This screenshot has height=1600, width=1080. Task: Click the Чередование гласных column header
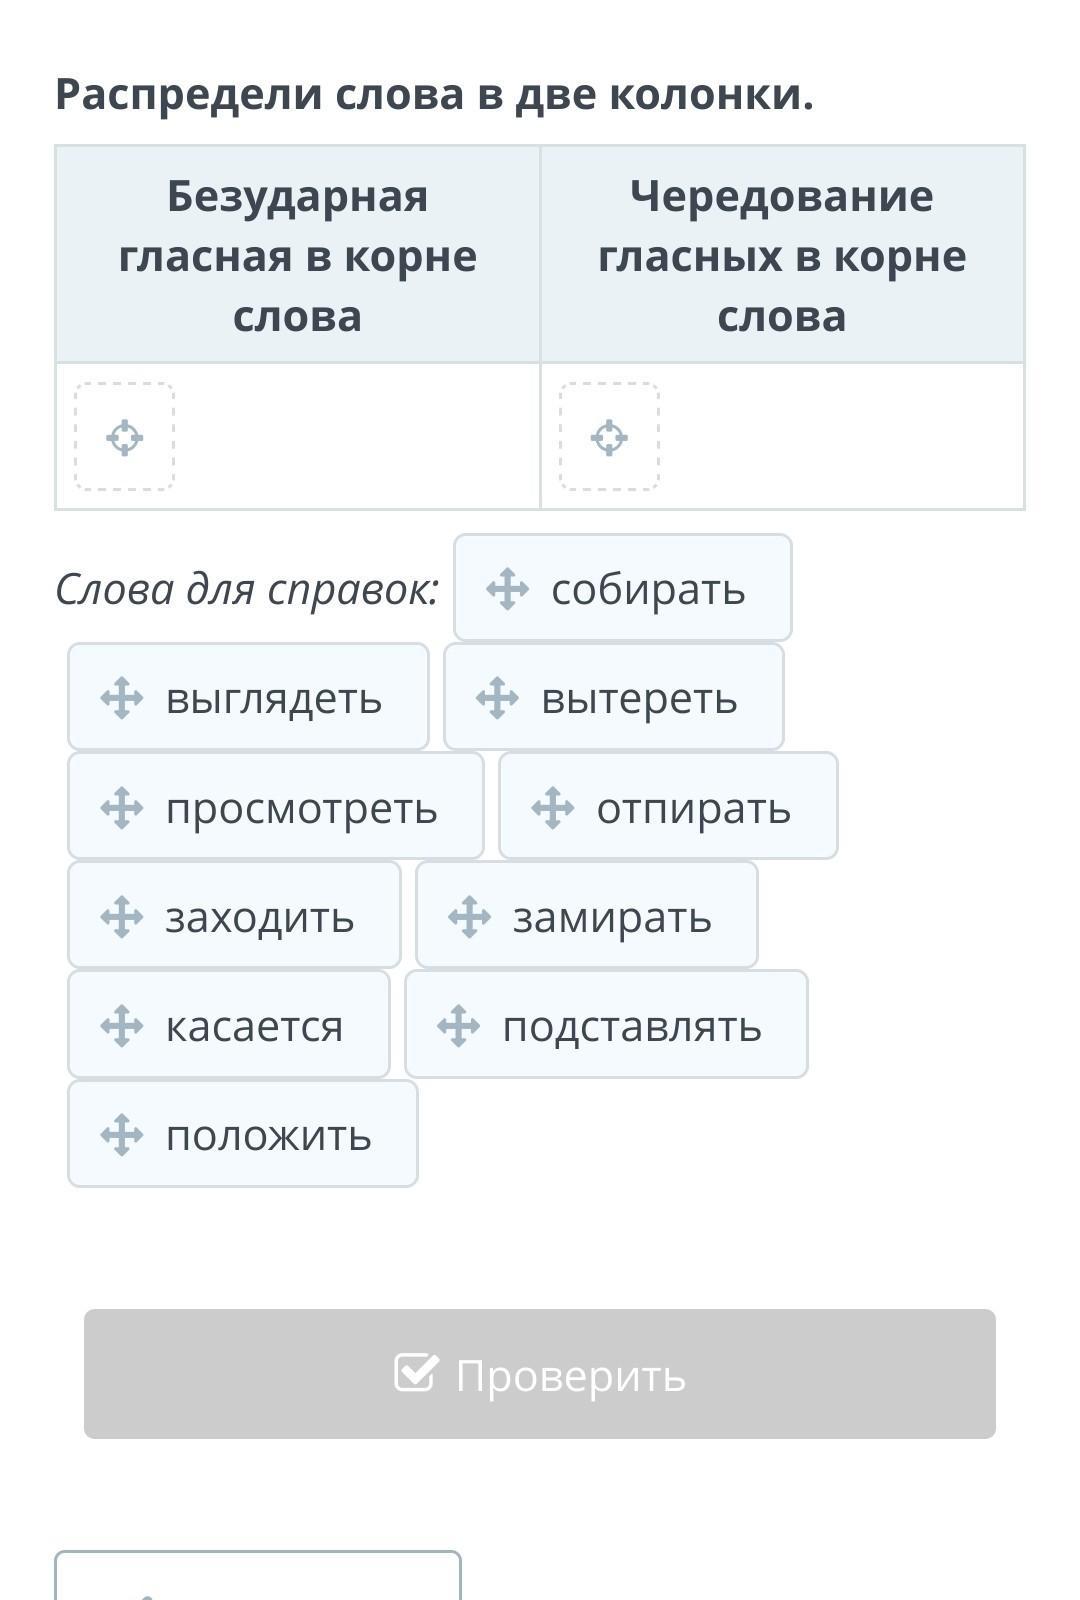coord(782,256)
